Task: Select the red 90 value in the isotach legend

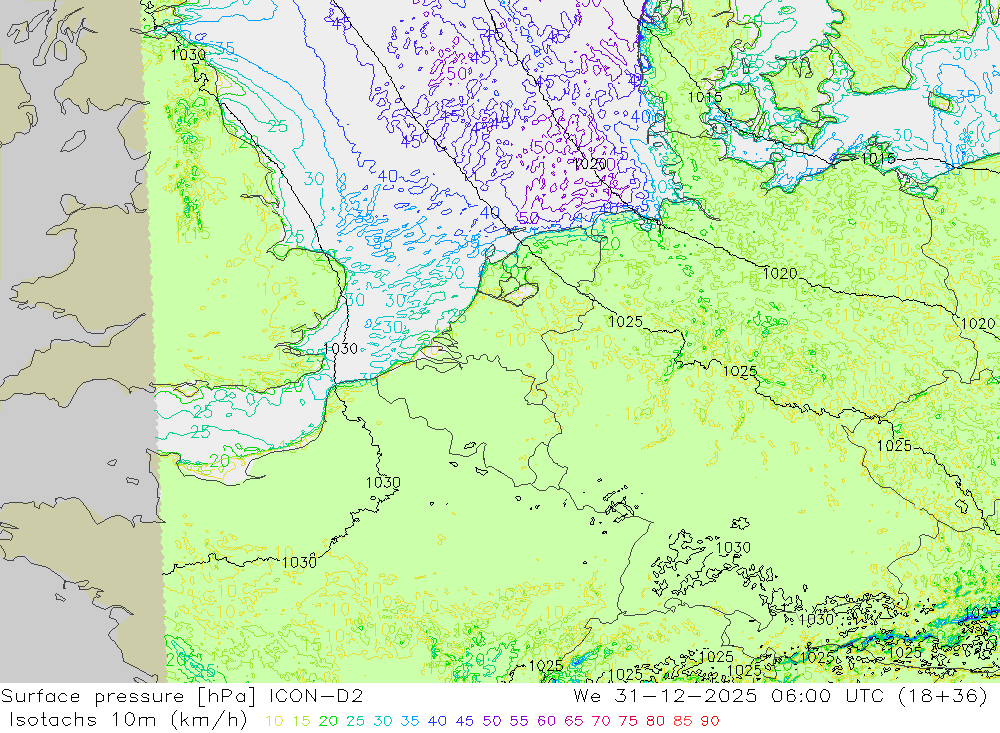Action: coord(710,721)
